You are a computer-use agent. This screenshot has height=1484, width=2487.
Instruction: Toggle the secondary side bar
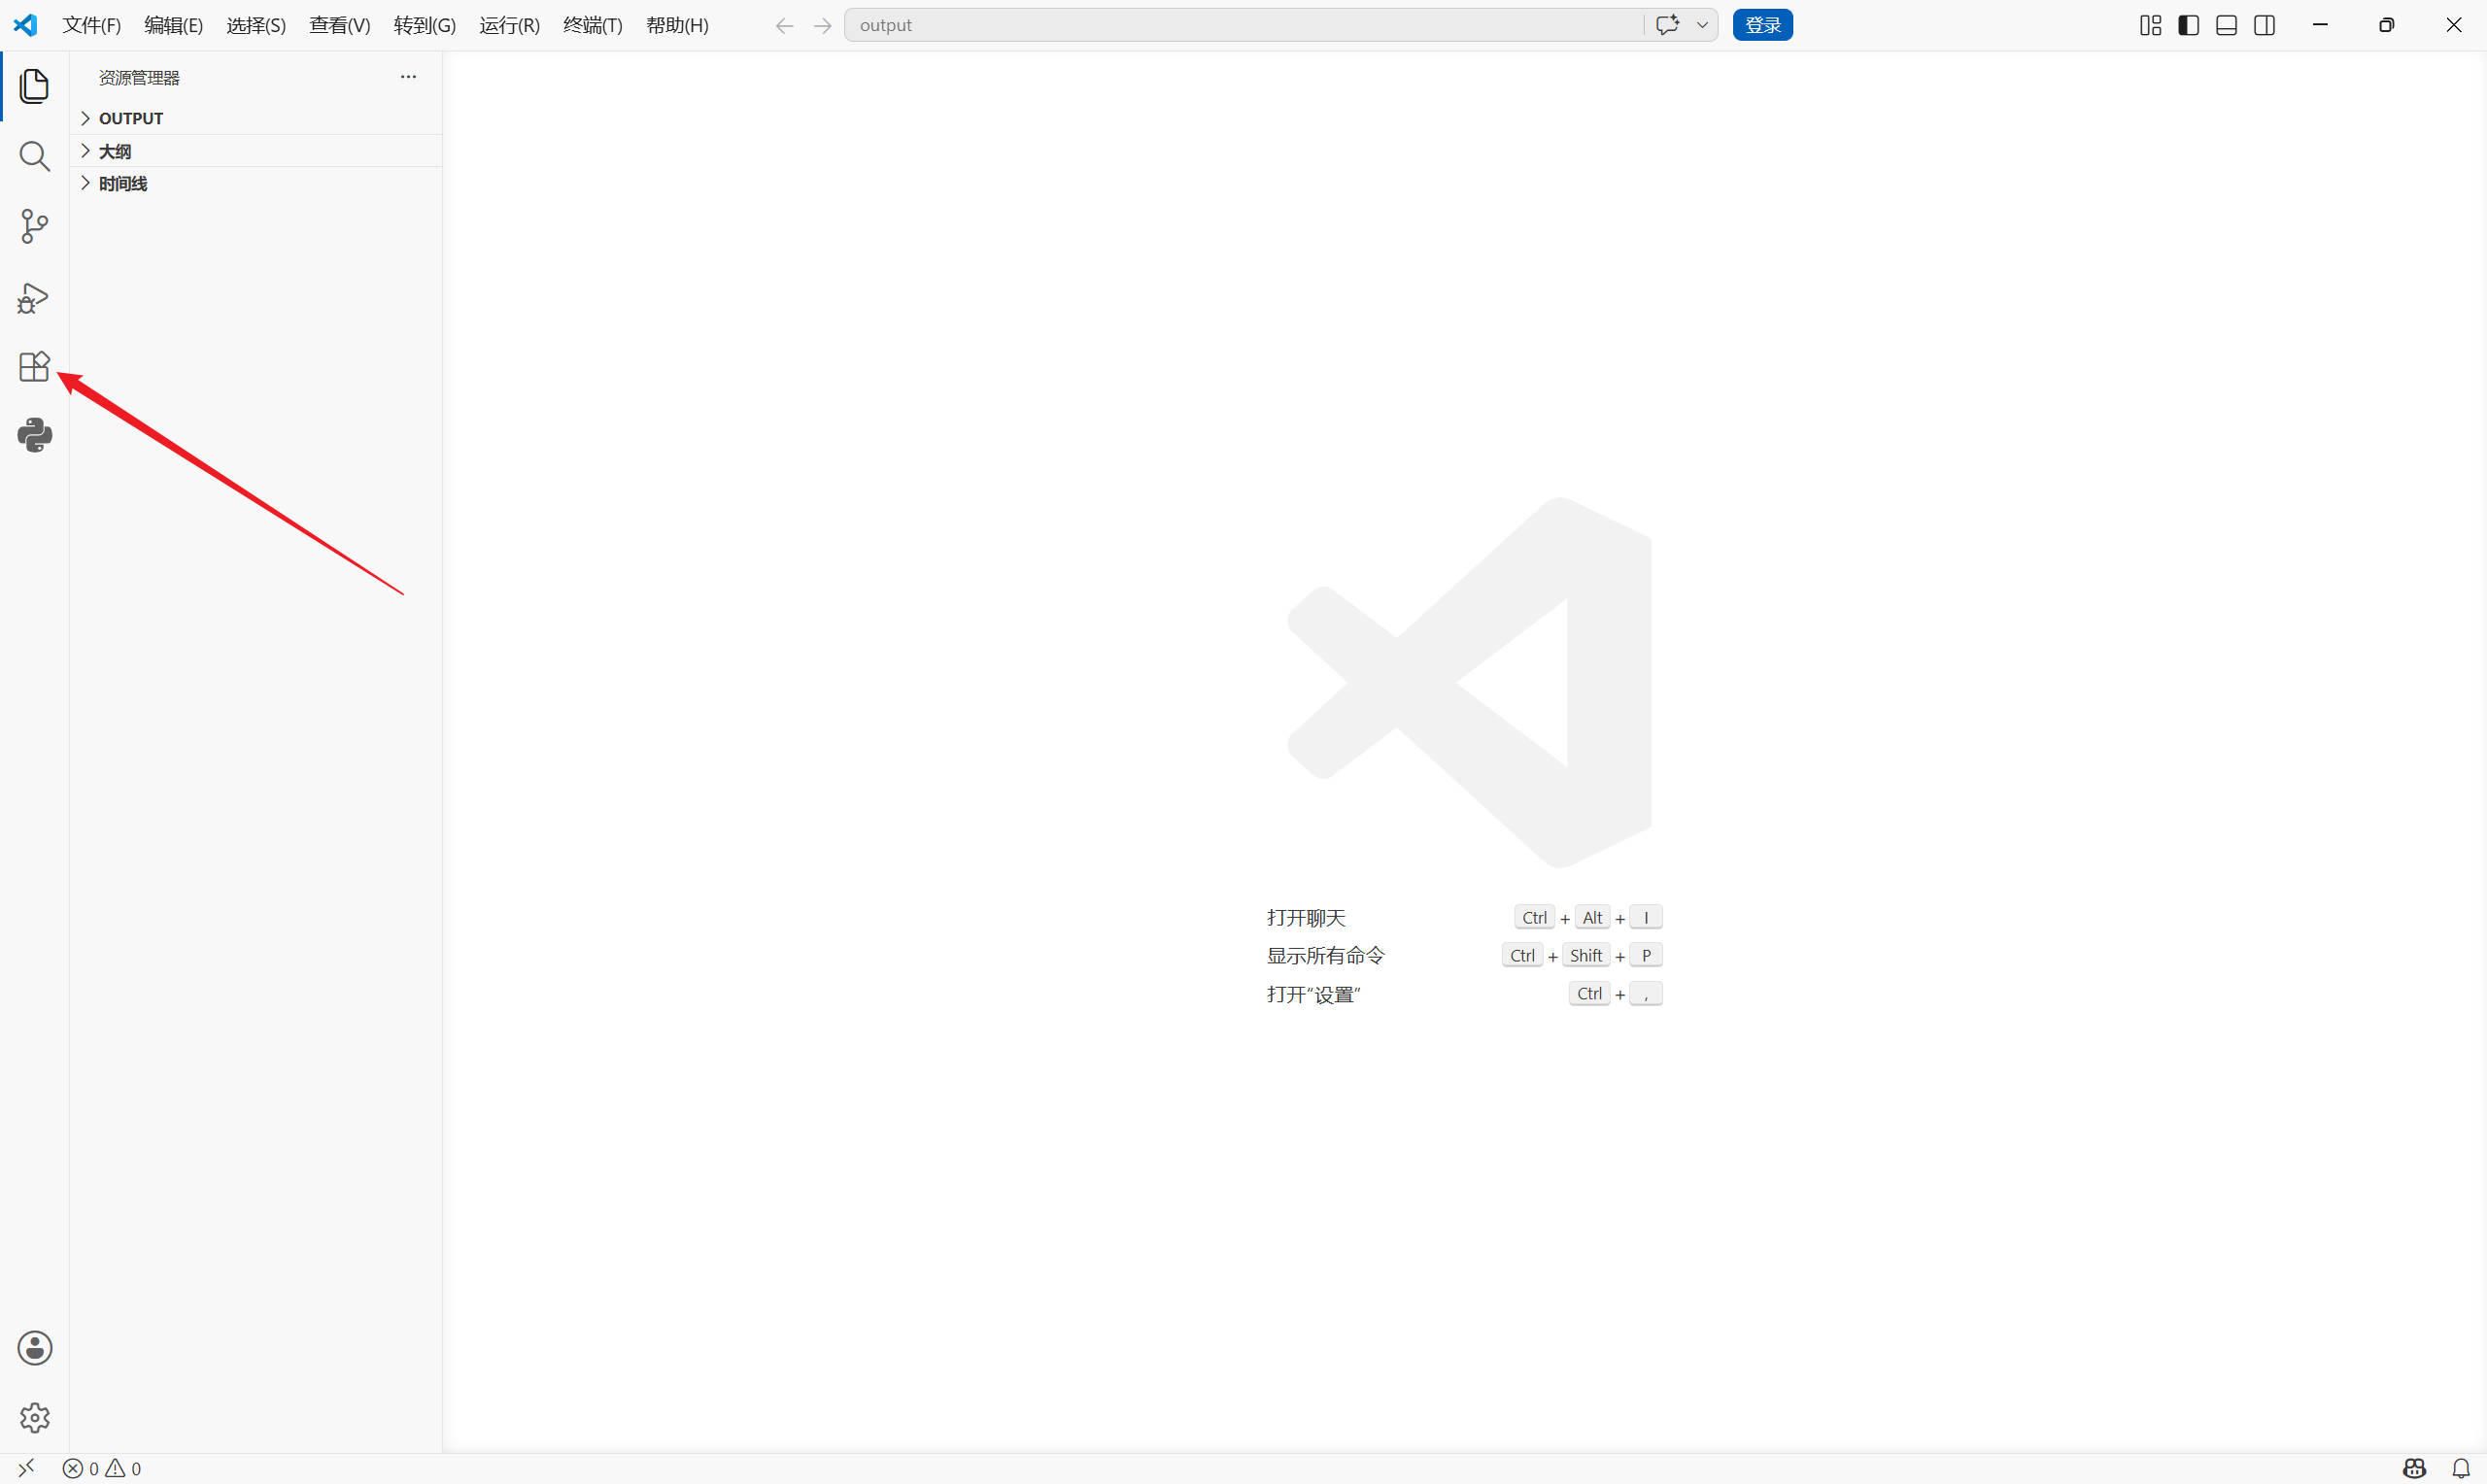pyautogui.click(x=2264, y=25)
